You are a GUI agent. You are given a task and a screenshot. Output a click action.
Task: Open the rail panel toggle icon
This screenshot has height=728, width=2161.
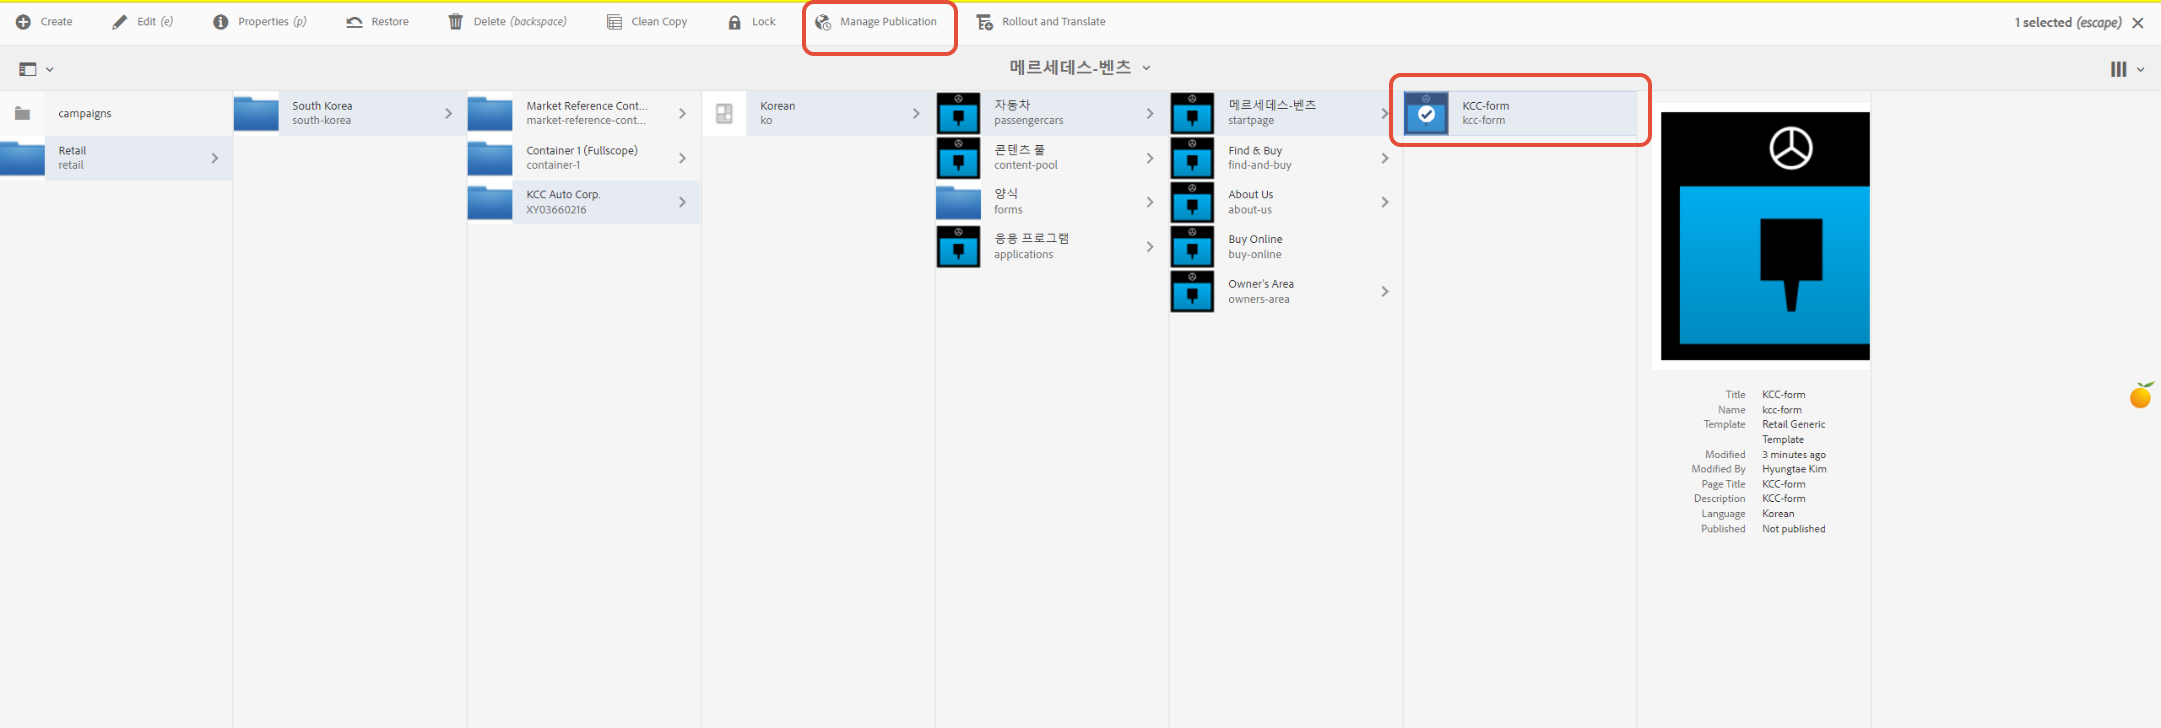28,69
